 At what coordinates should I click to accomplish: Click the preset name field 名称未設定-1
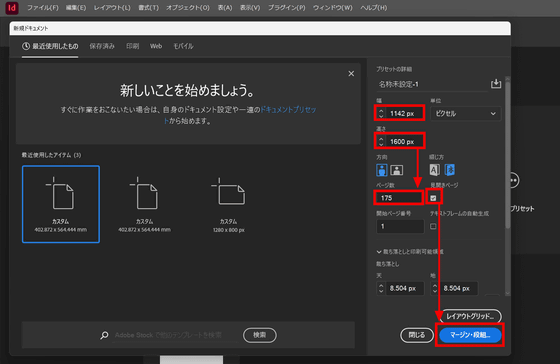coord(432,84)
